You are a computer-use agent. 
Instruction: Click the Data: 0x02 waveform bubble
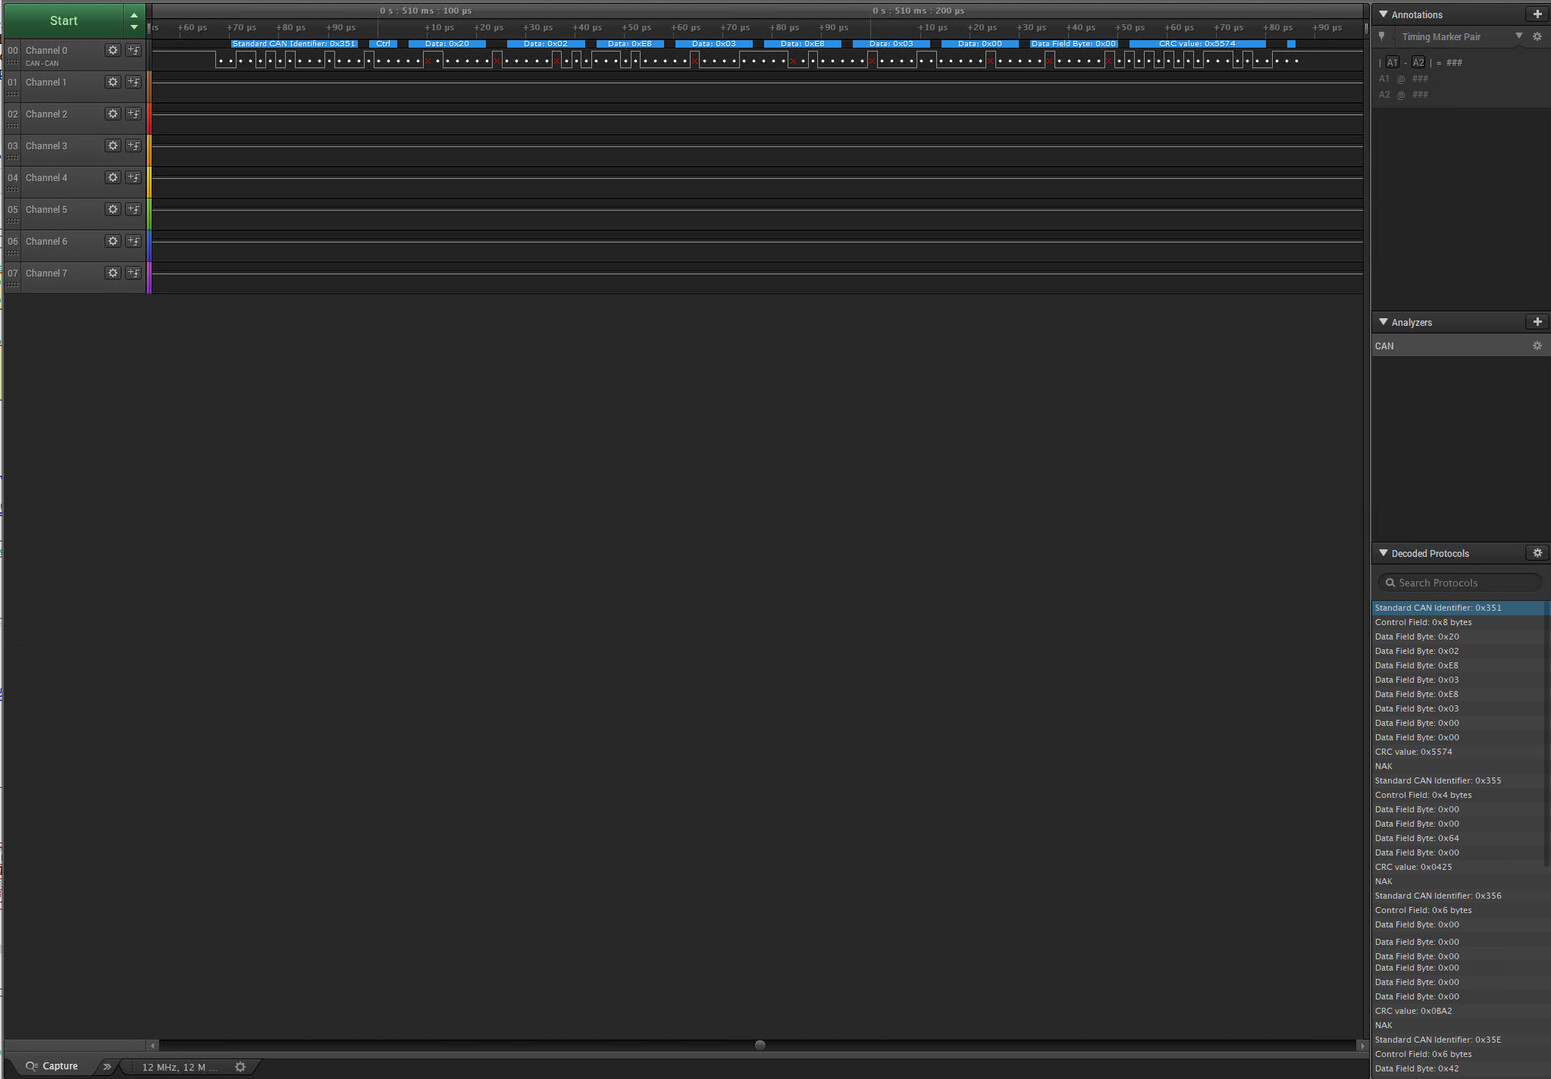[545, 44]
